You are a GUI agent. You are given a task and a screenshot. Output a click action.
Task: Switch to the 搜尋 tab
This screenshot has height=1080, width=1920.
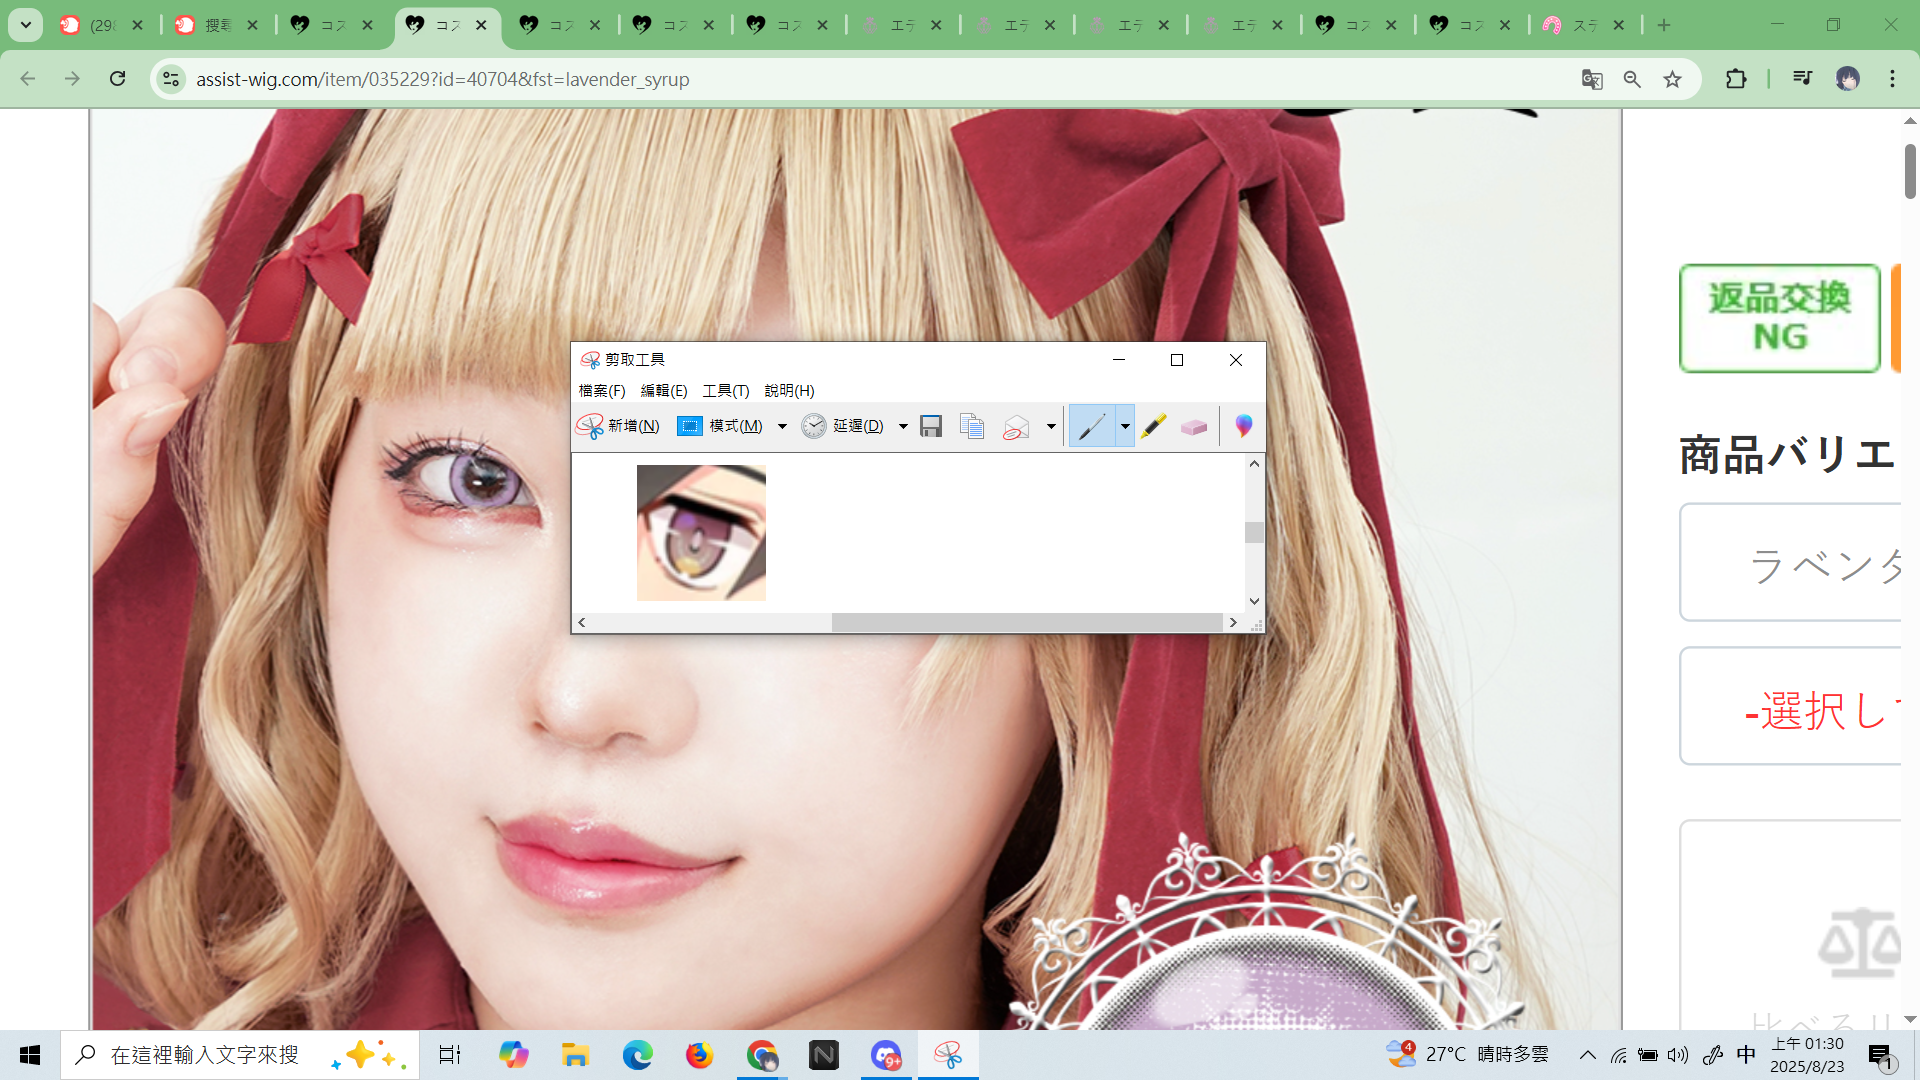pos(217,25)
